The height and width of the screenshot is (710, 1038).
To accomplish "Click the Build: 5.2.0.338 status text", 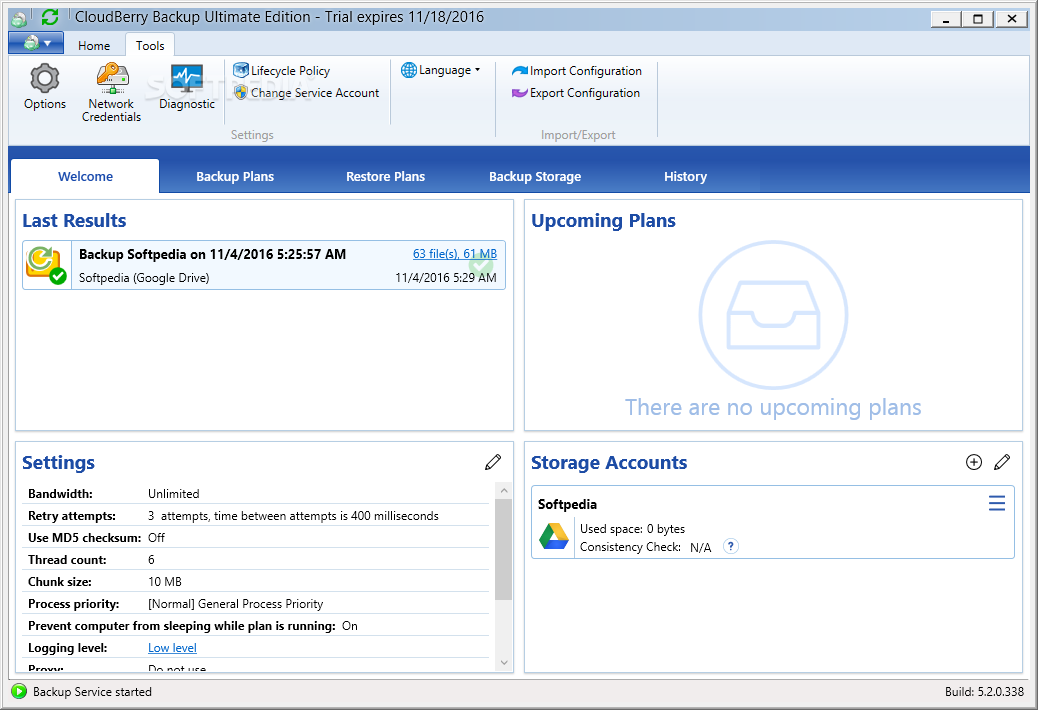I will [984, 691].
